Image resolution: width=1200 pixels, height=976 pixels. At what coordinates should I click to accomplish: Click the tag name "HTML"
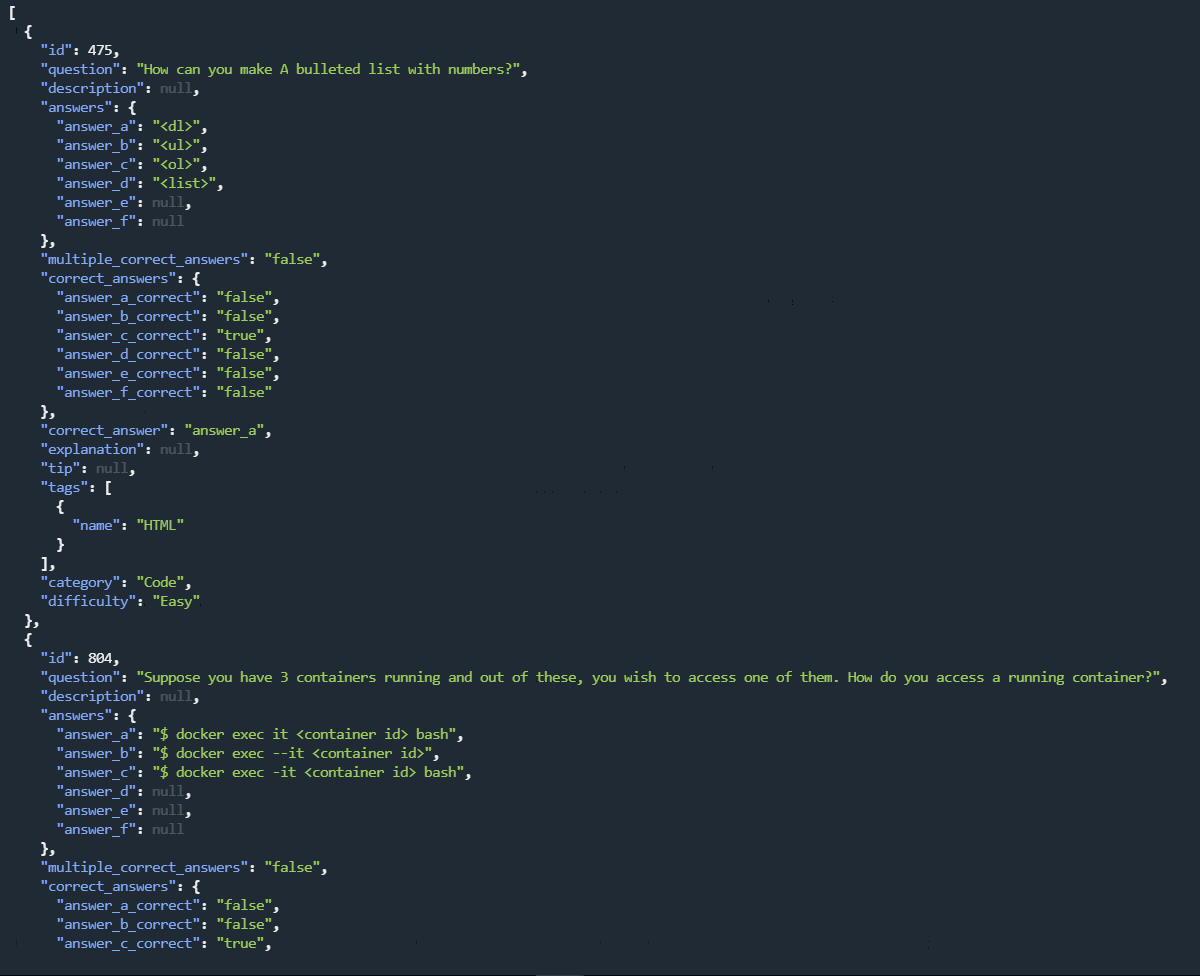point(160,524)
